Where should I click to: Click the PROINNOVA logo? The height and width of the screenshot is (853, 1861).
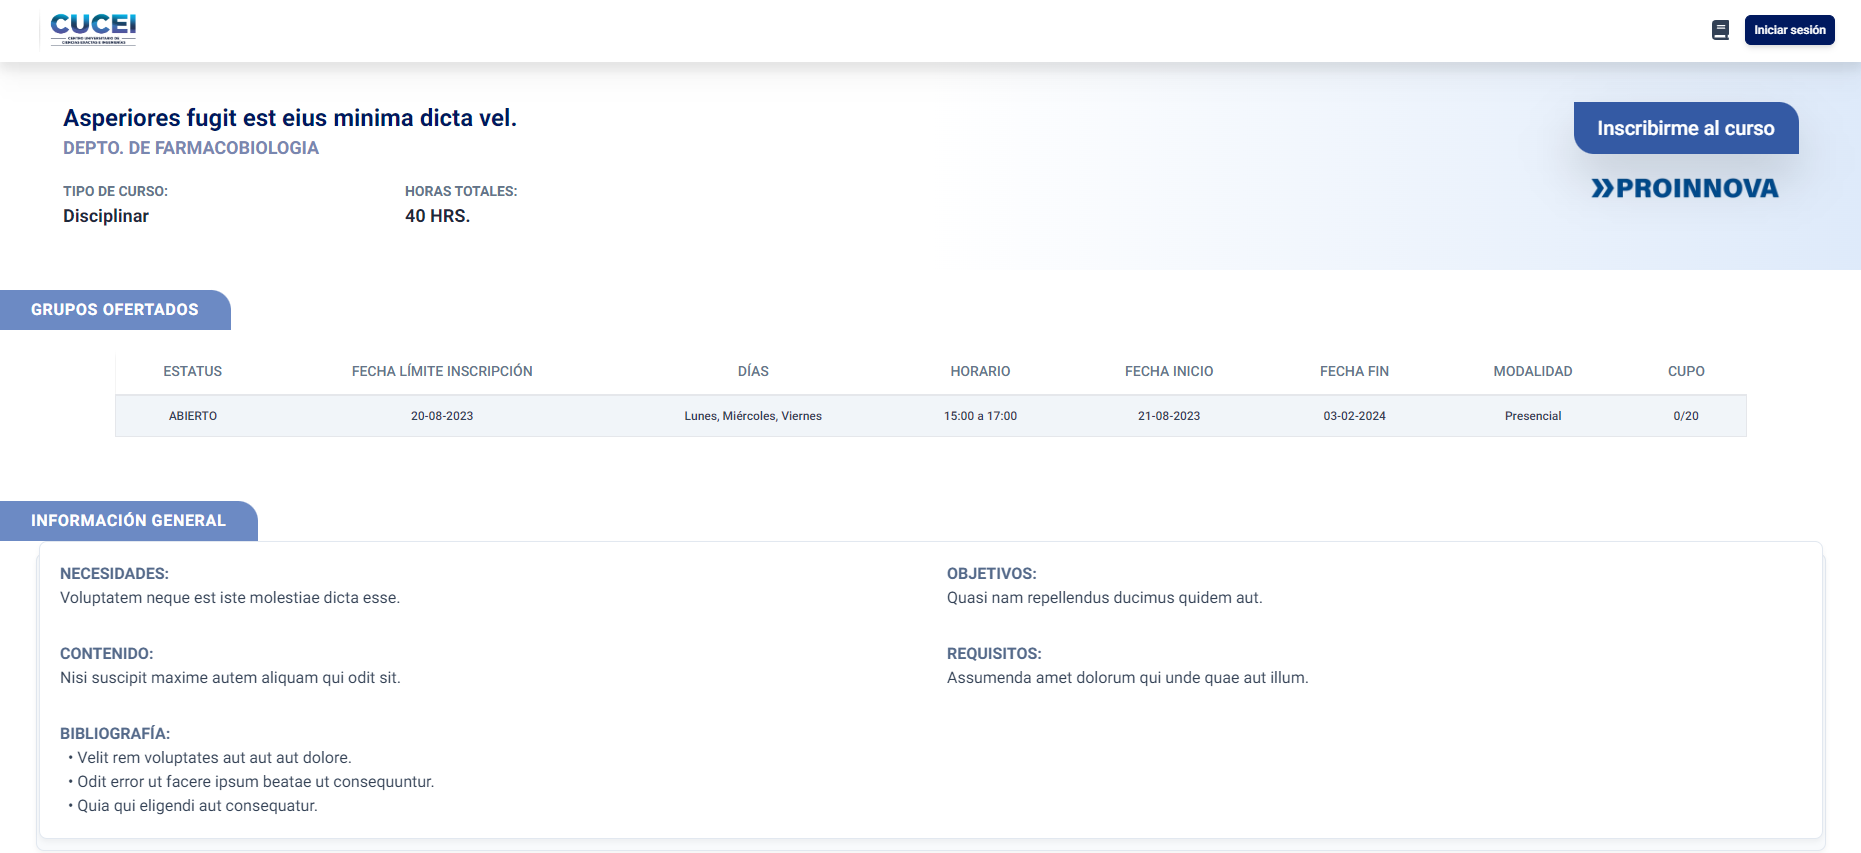(1685, 188)
